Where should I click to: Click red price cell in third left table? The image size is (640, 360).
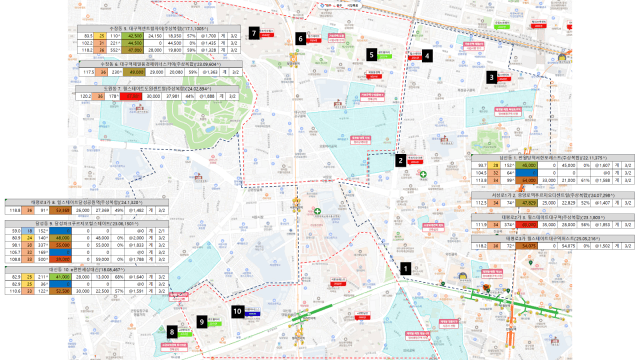(131, 96)
